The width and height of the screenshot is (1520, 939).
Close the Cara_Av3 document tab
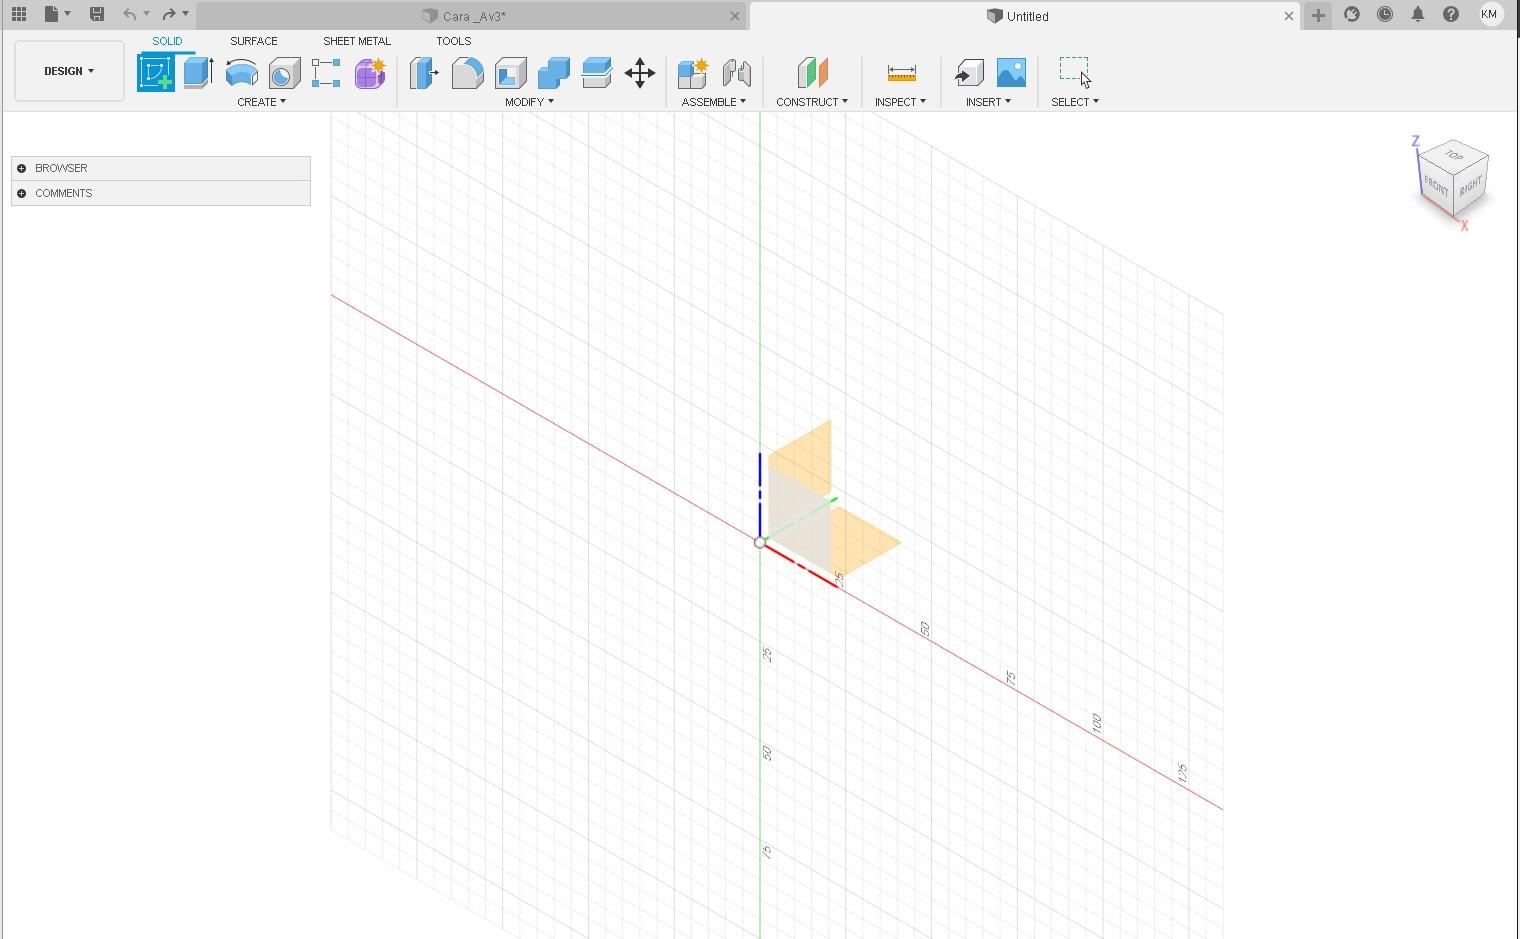(x=735, y=16)
